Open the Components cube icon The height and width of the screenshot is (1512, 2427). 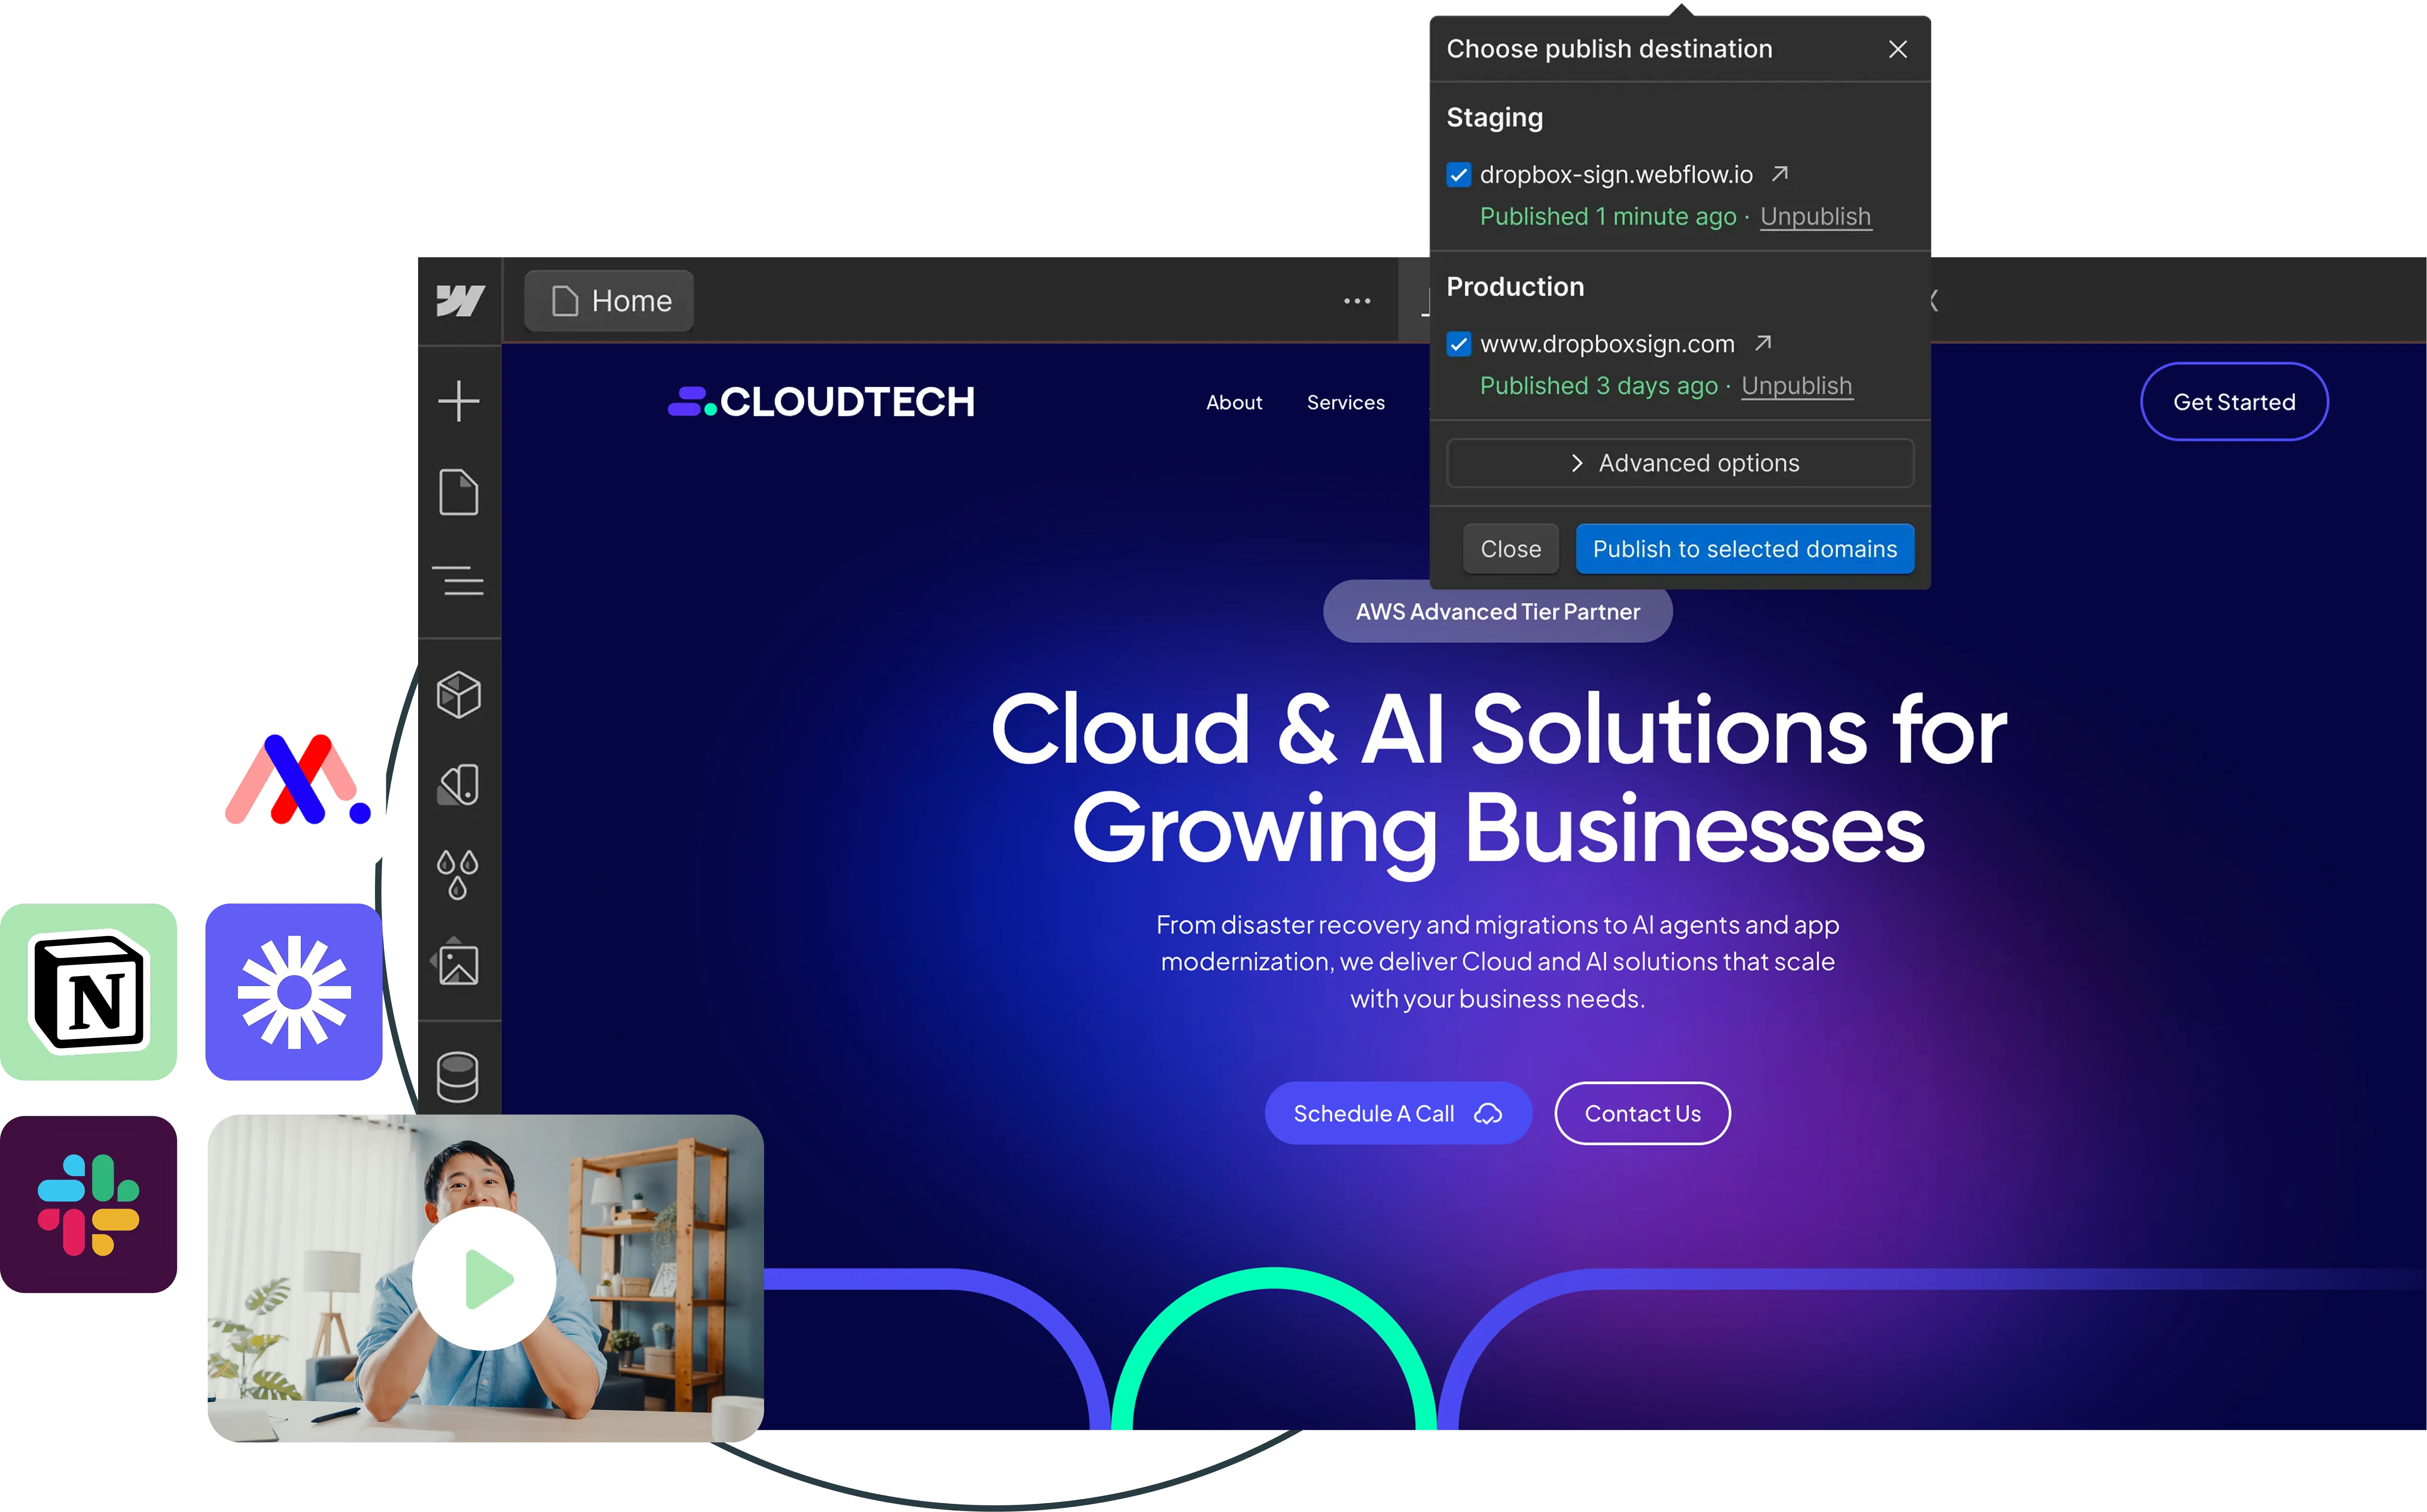coord(459,695)
